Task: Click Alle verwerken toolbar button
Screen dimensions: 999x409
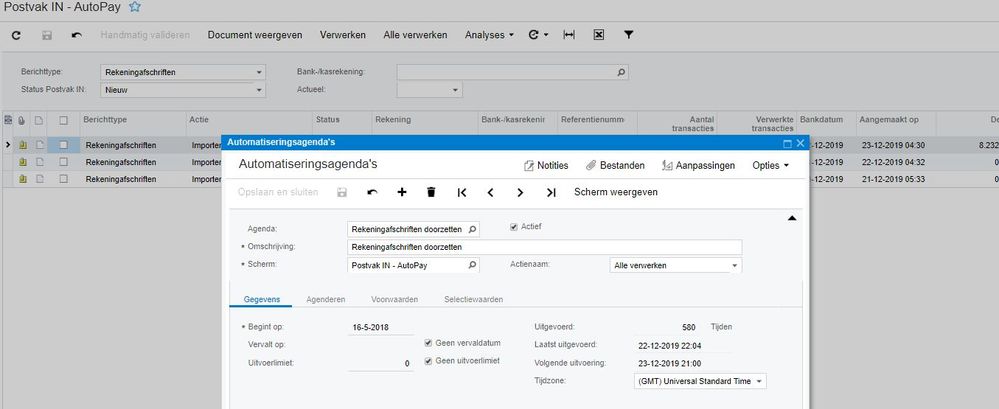Action: pos(415,35)
